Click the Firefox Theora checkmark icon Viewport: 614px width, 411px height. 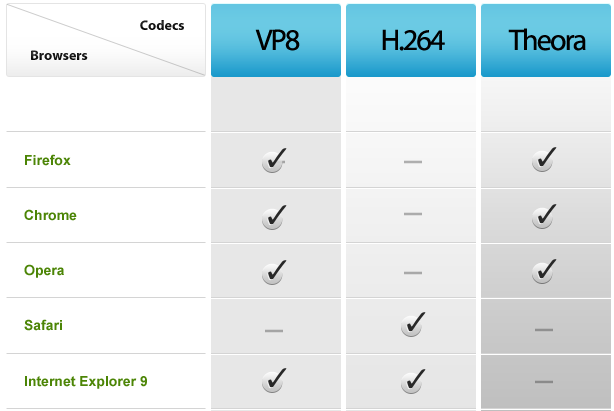(x=544, y=159)
